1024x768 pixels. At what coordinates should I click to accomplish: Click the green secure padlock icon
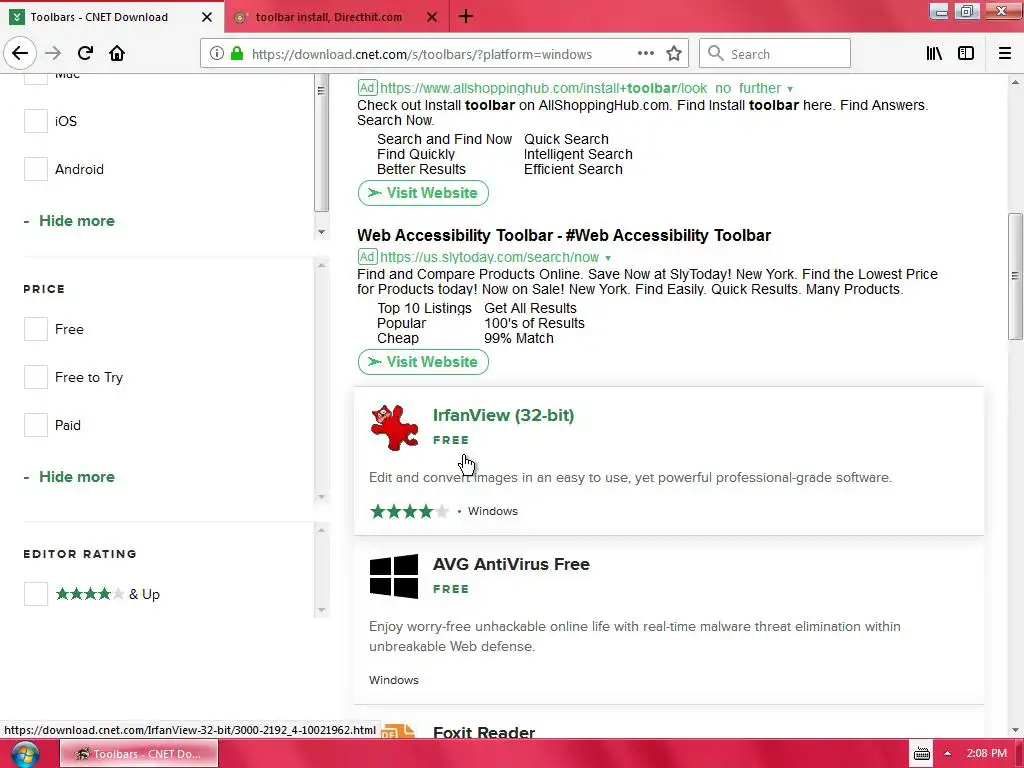point(237,54)
